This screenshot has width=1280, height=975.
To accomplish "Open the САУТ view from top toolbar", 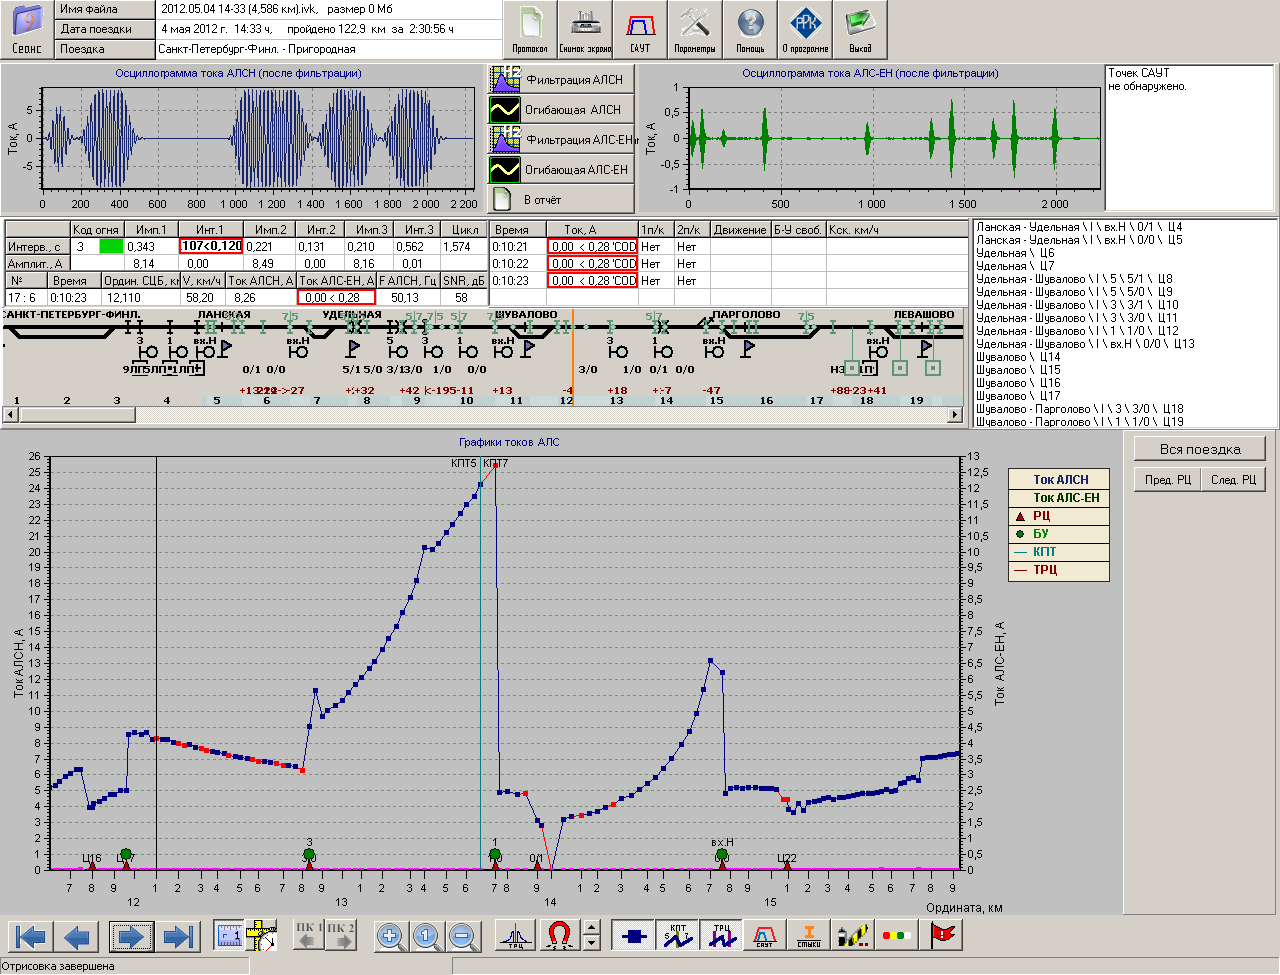I will (640, 30).
